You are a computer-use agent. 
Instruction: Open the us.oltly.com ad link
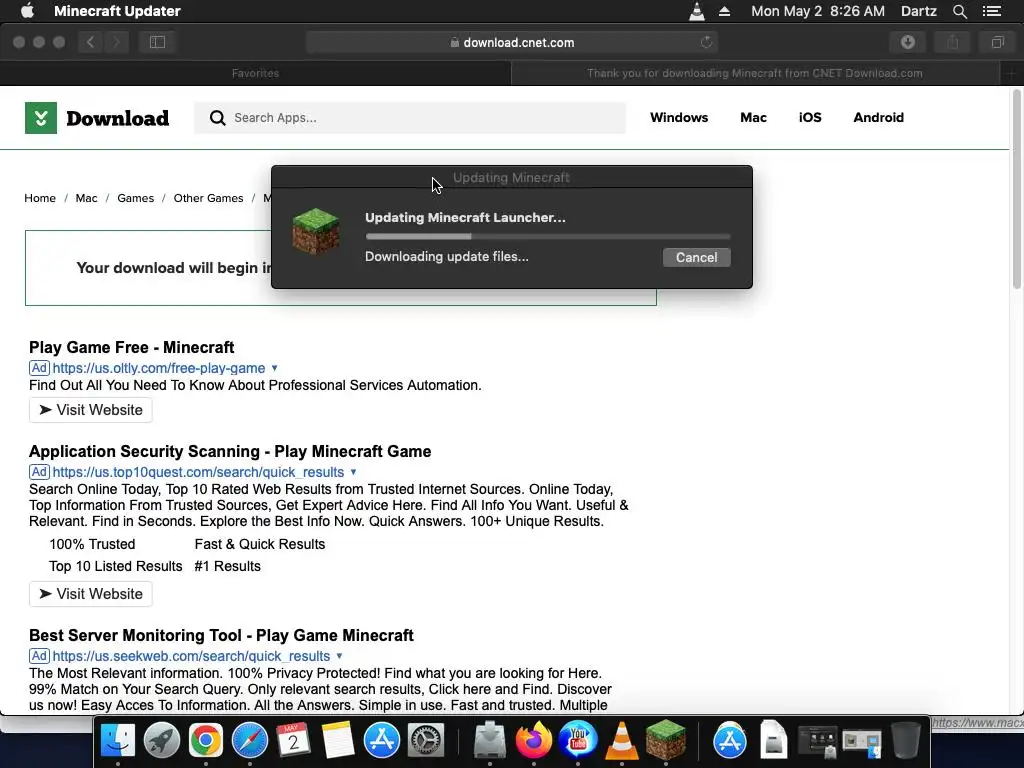pyautogui.click(x=159, y=368)
